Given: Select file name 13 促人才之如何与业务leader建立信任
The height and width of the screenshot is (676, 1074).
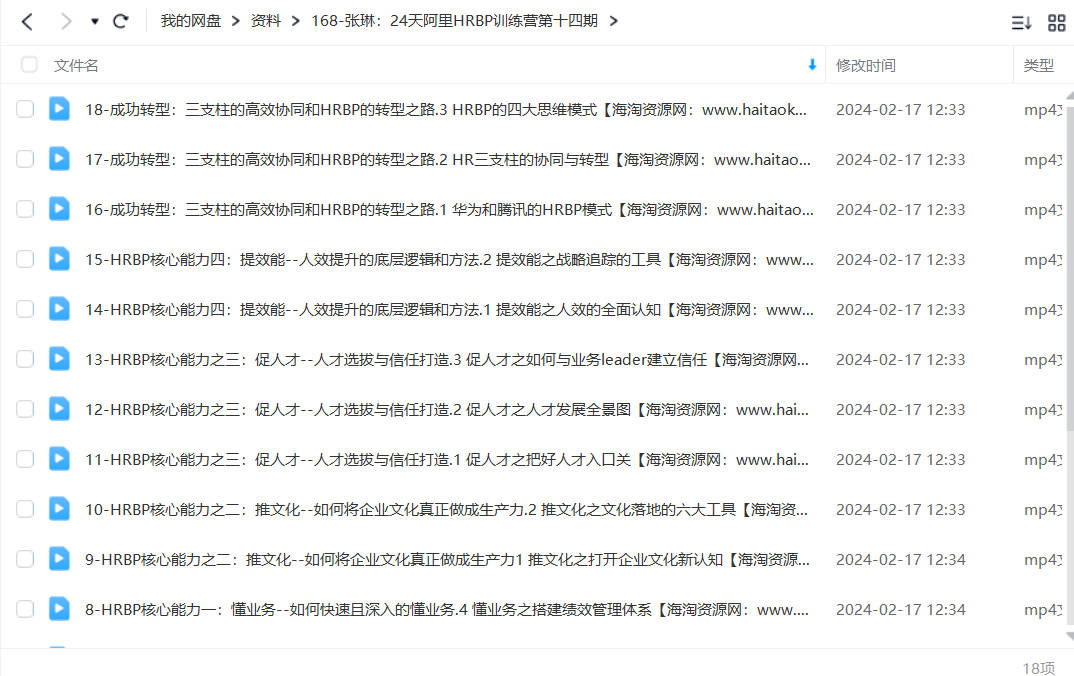Looking at the screenshot, I should (447, 360).
